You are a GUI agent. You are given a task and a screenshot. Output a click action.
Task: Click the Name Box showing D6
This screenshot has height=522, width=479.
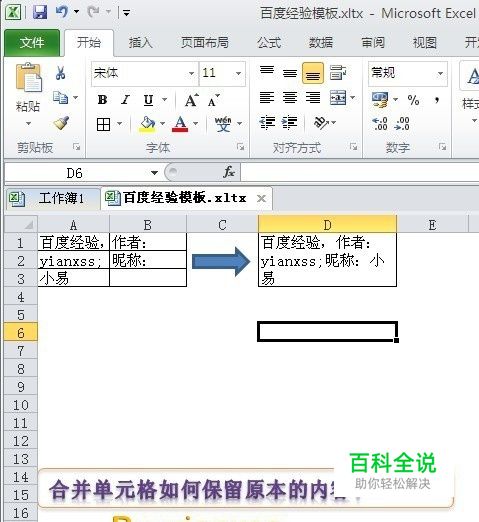[75, 173]
